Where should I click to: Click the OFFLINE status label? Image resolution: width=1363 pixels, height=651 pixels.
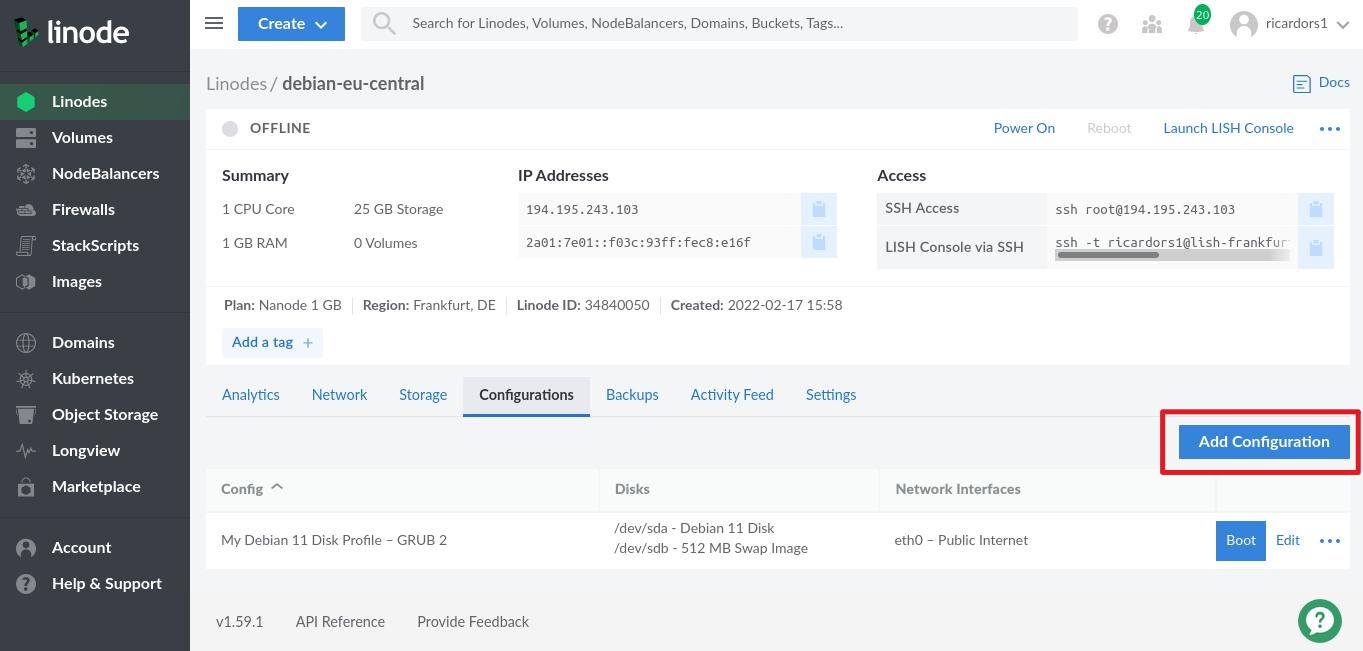(x=280, y=128)
